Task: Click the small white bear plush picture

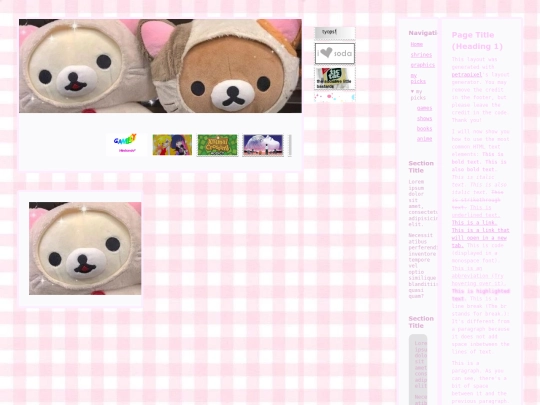Action: [x=85, y=248]
